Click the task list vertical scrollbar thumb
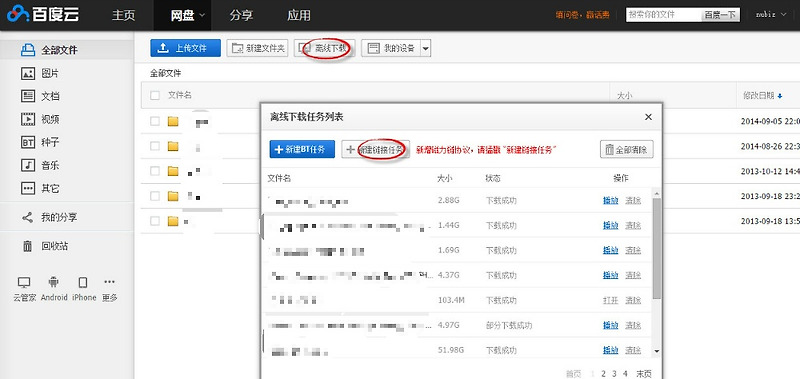 (x=657, y=248)
